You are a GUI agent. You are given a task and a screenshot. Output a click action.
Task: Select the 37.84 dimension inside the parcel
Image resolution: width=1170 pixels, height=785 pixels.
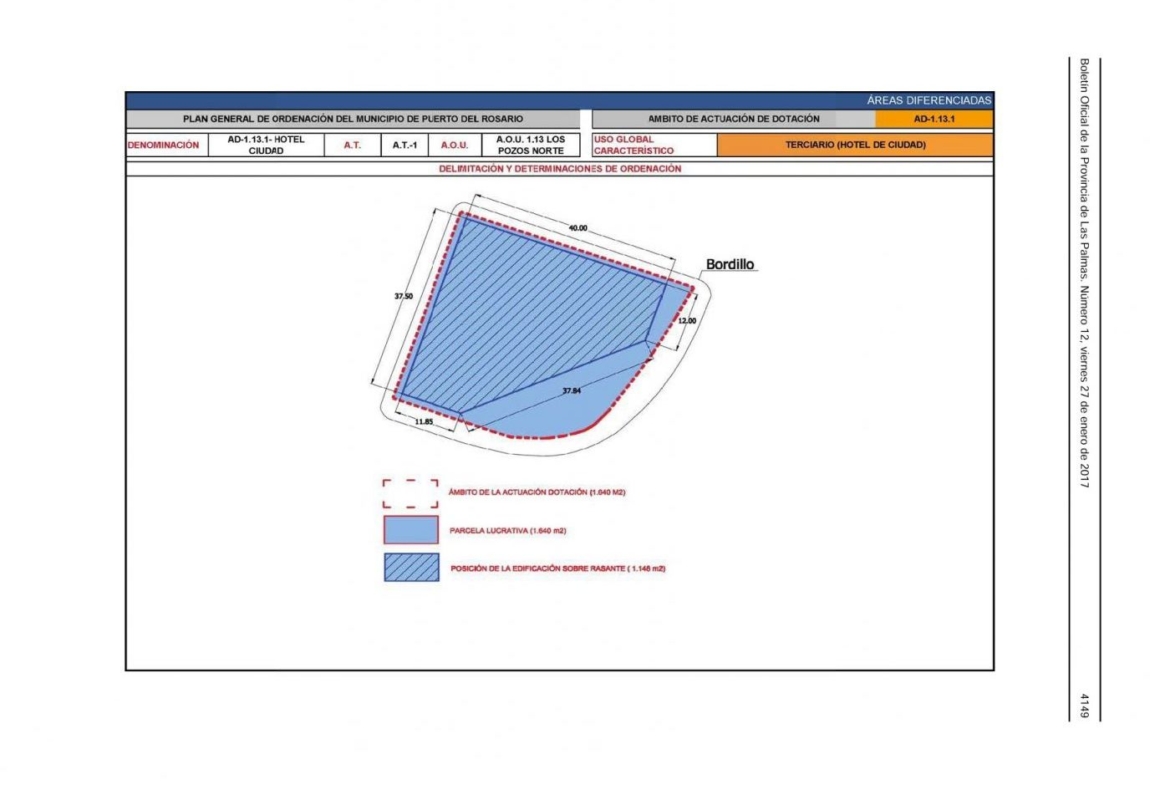[571, 390]
